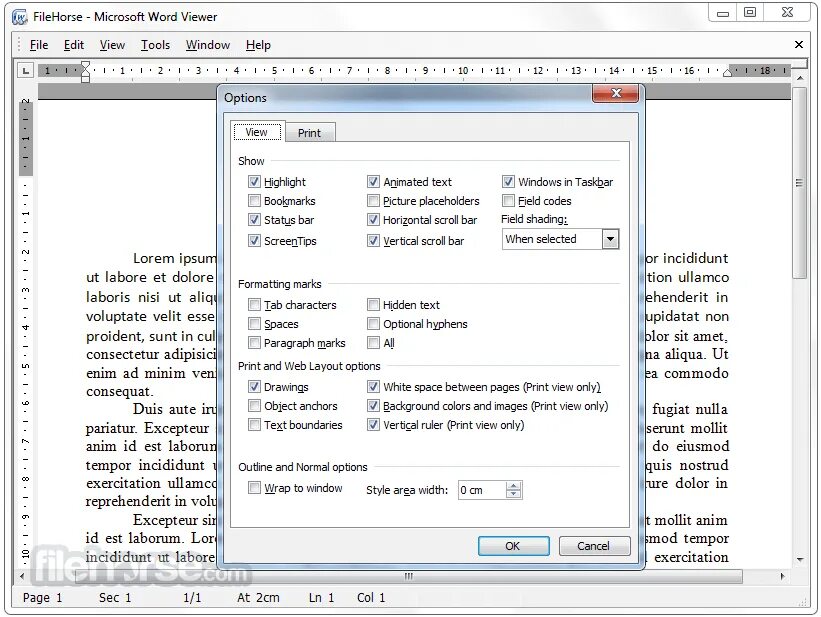The height and width of the screenshot is (617, 821).
Task: Select the View tab
Action: [257, 132]
